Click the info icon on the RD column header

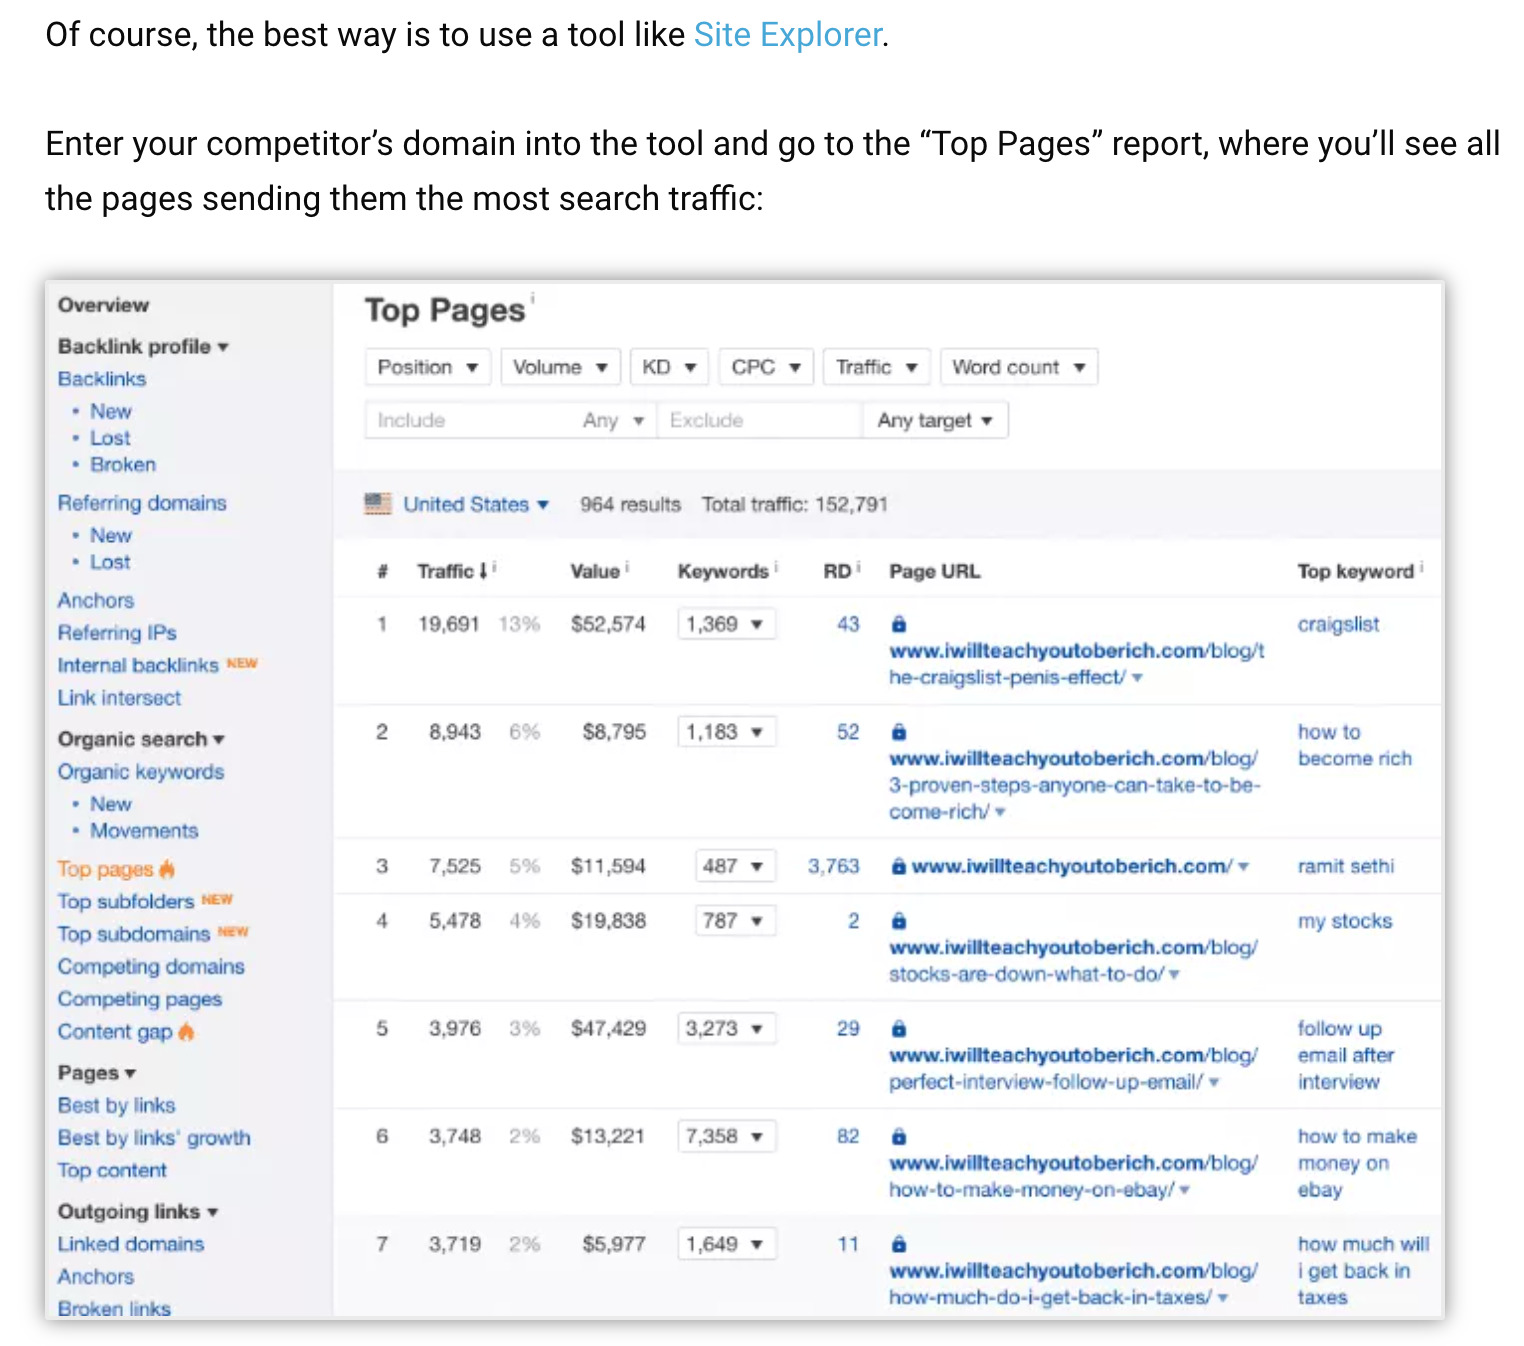(858, 565)
